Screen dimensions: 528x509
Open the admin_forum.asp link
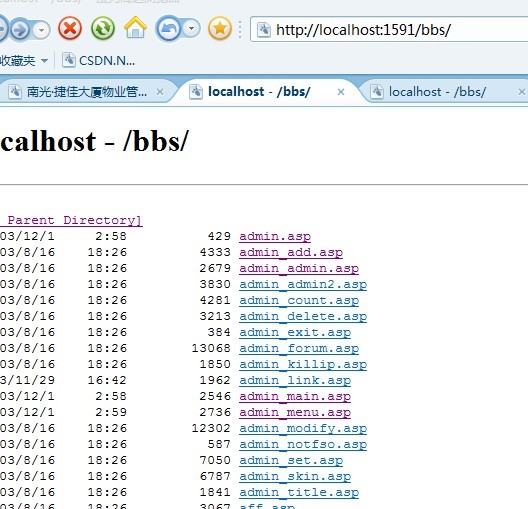pyautogui.click(x=299, y=348)
